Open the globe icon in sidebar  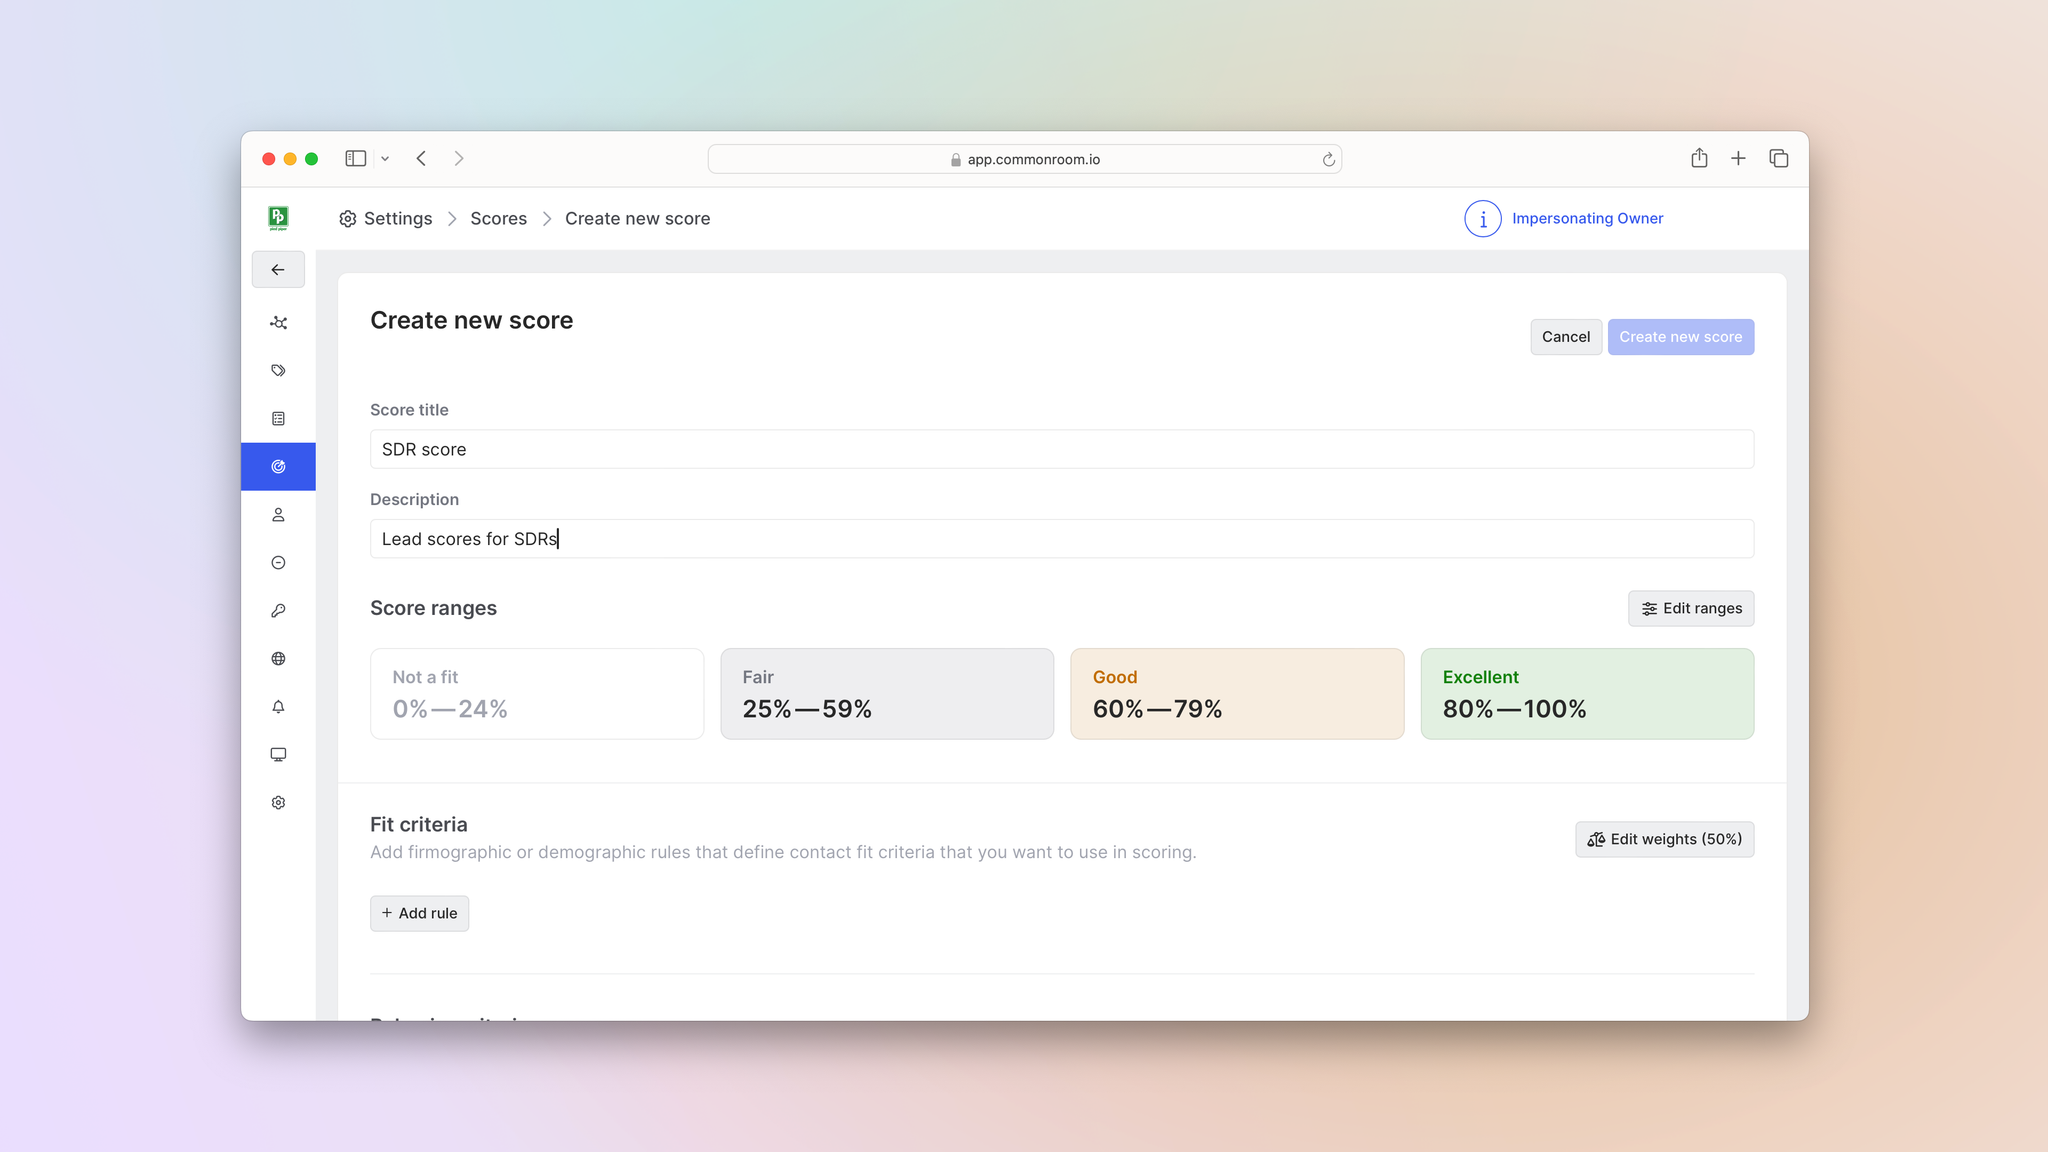[278, 659]
